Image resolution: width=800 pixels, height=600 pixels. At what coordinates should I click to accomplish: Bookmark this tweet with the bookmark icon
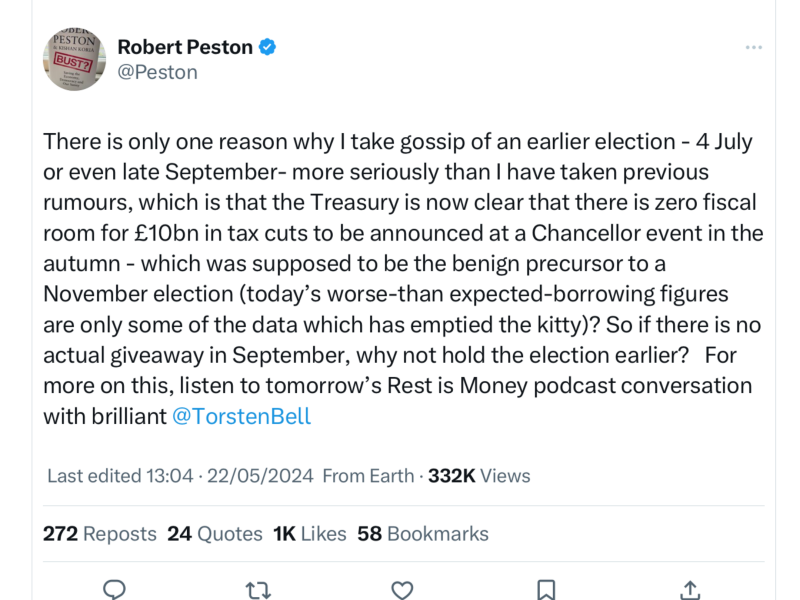[x=546, y=589]
